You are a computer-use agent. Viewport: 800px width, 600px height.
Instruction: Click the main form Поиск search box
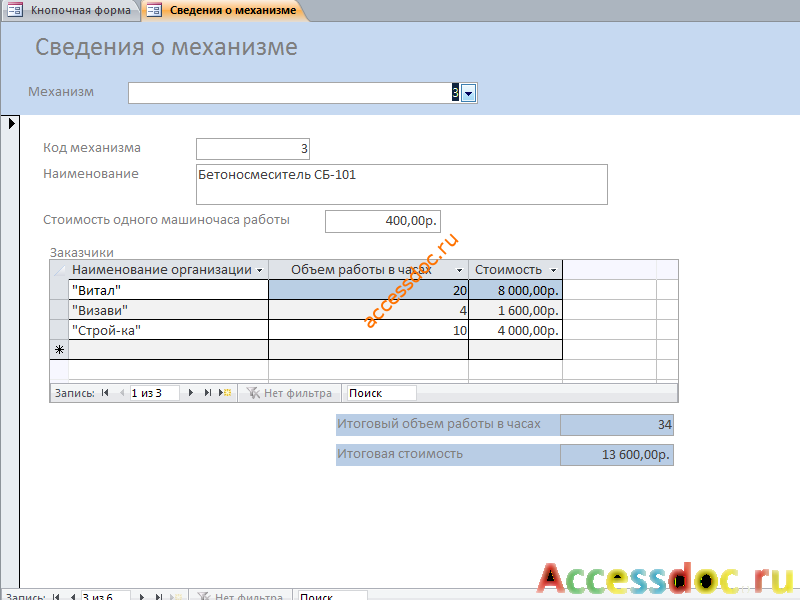coord(332,596)
